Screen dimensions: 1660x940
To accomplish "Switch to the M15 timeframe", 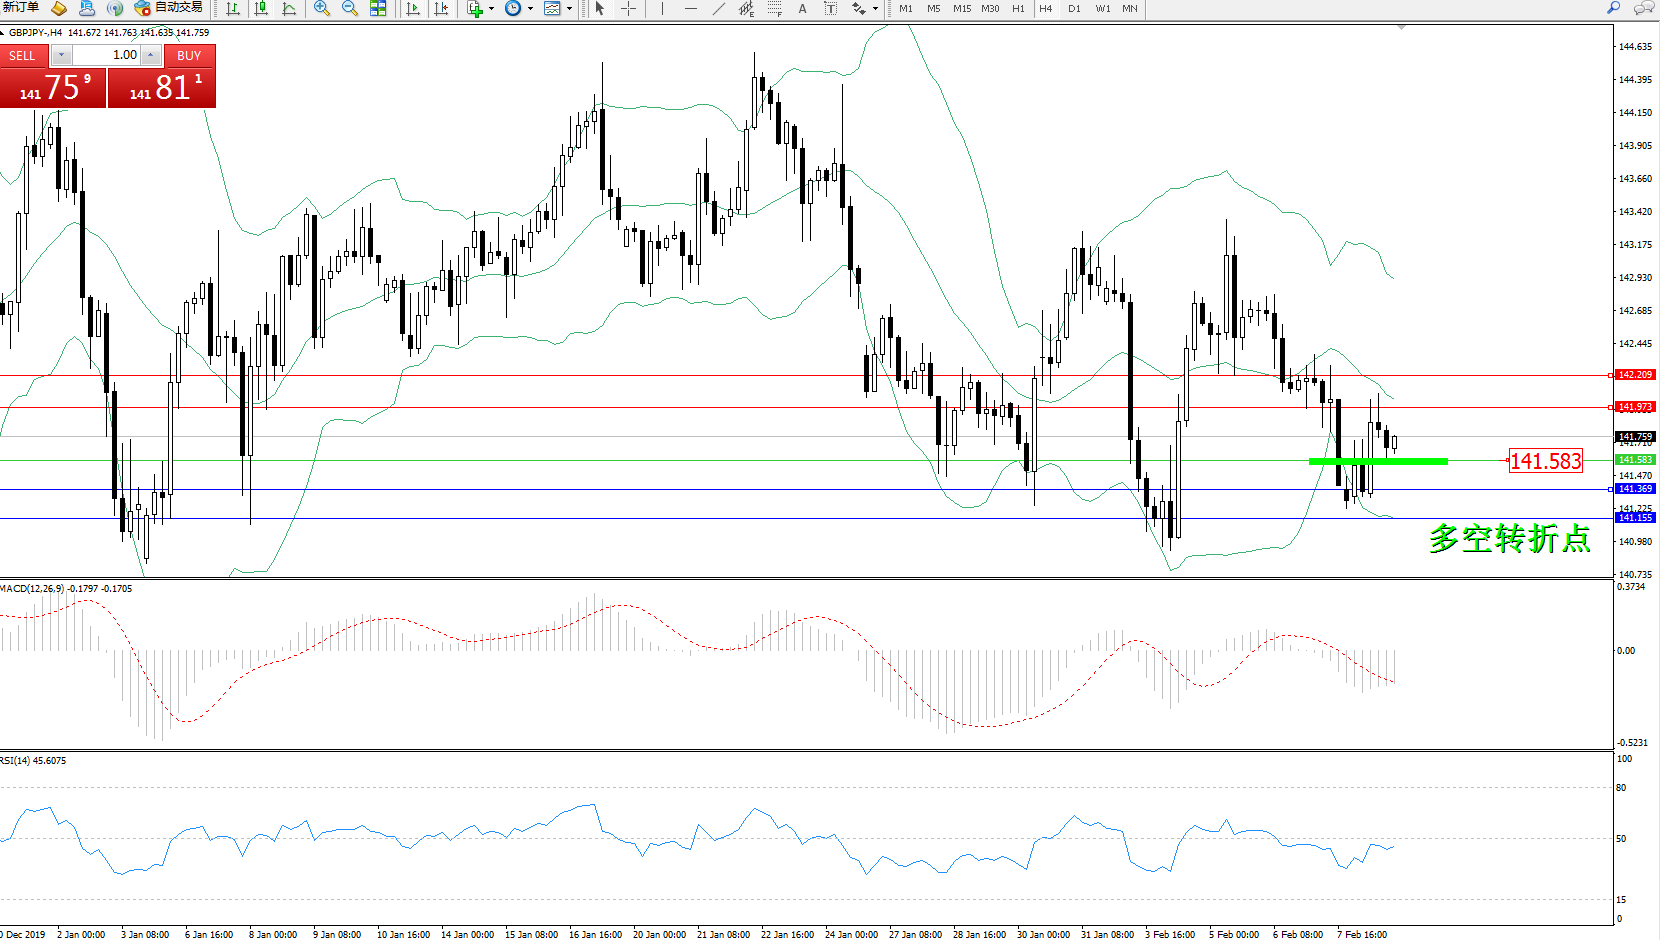I will [x=961, y=8].
